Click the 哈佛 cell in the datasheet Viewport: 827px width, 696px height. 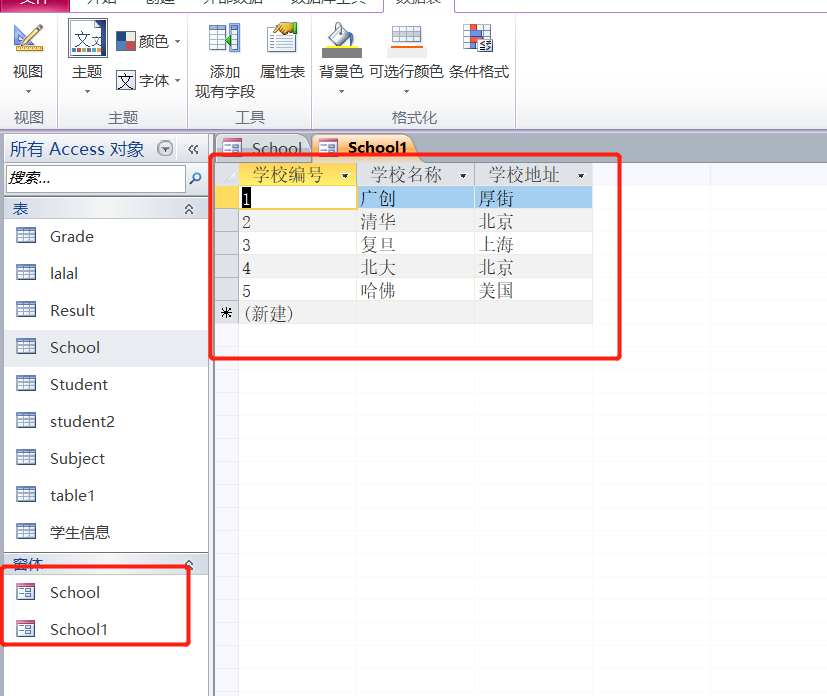(x=378, y=290)
